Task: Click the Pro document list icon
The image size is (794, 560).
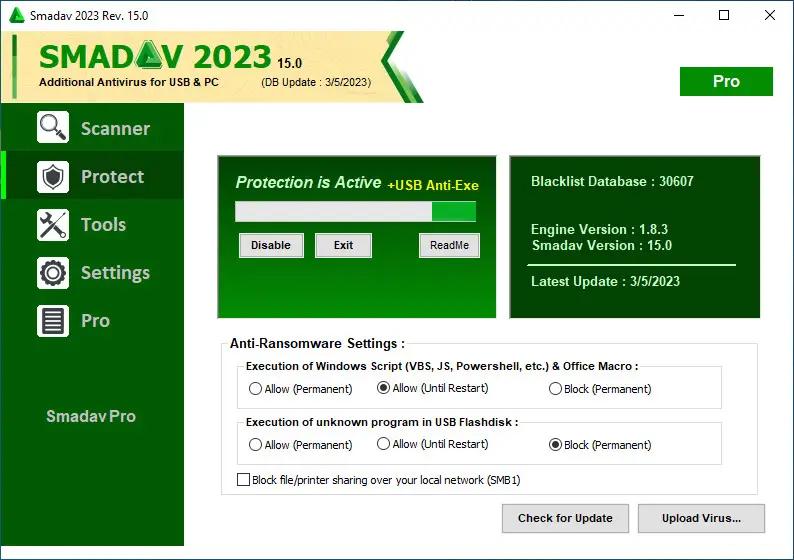Action: [x=53, y=321]
